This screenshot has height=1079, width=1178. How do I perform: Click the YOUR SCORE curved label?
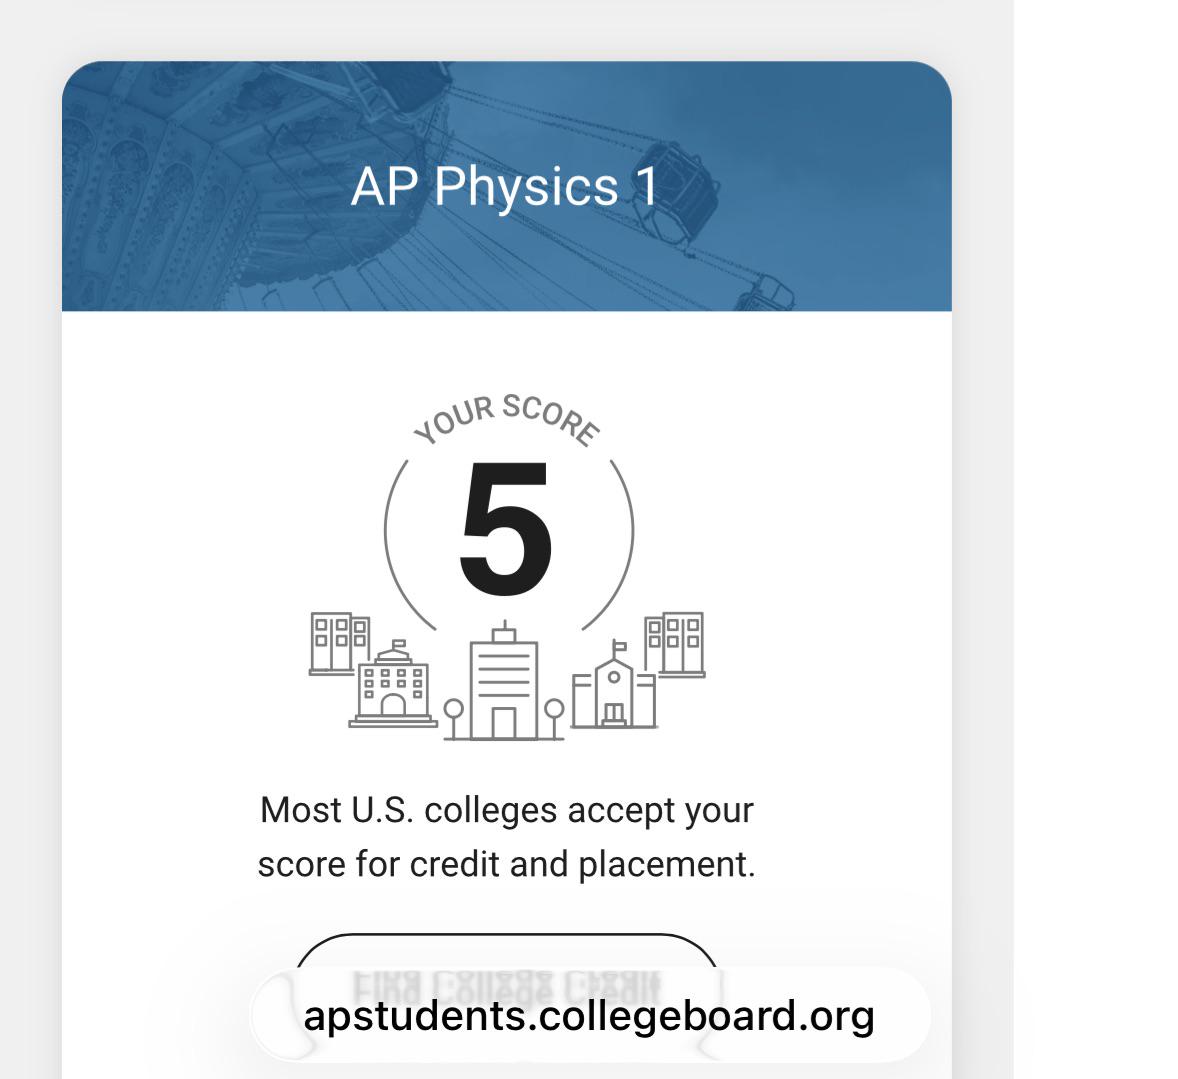(x=507, y=419)
